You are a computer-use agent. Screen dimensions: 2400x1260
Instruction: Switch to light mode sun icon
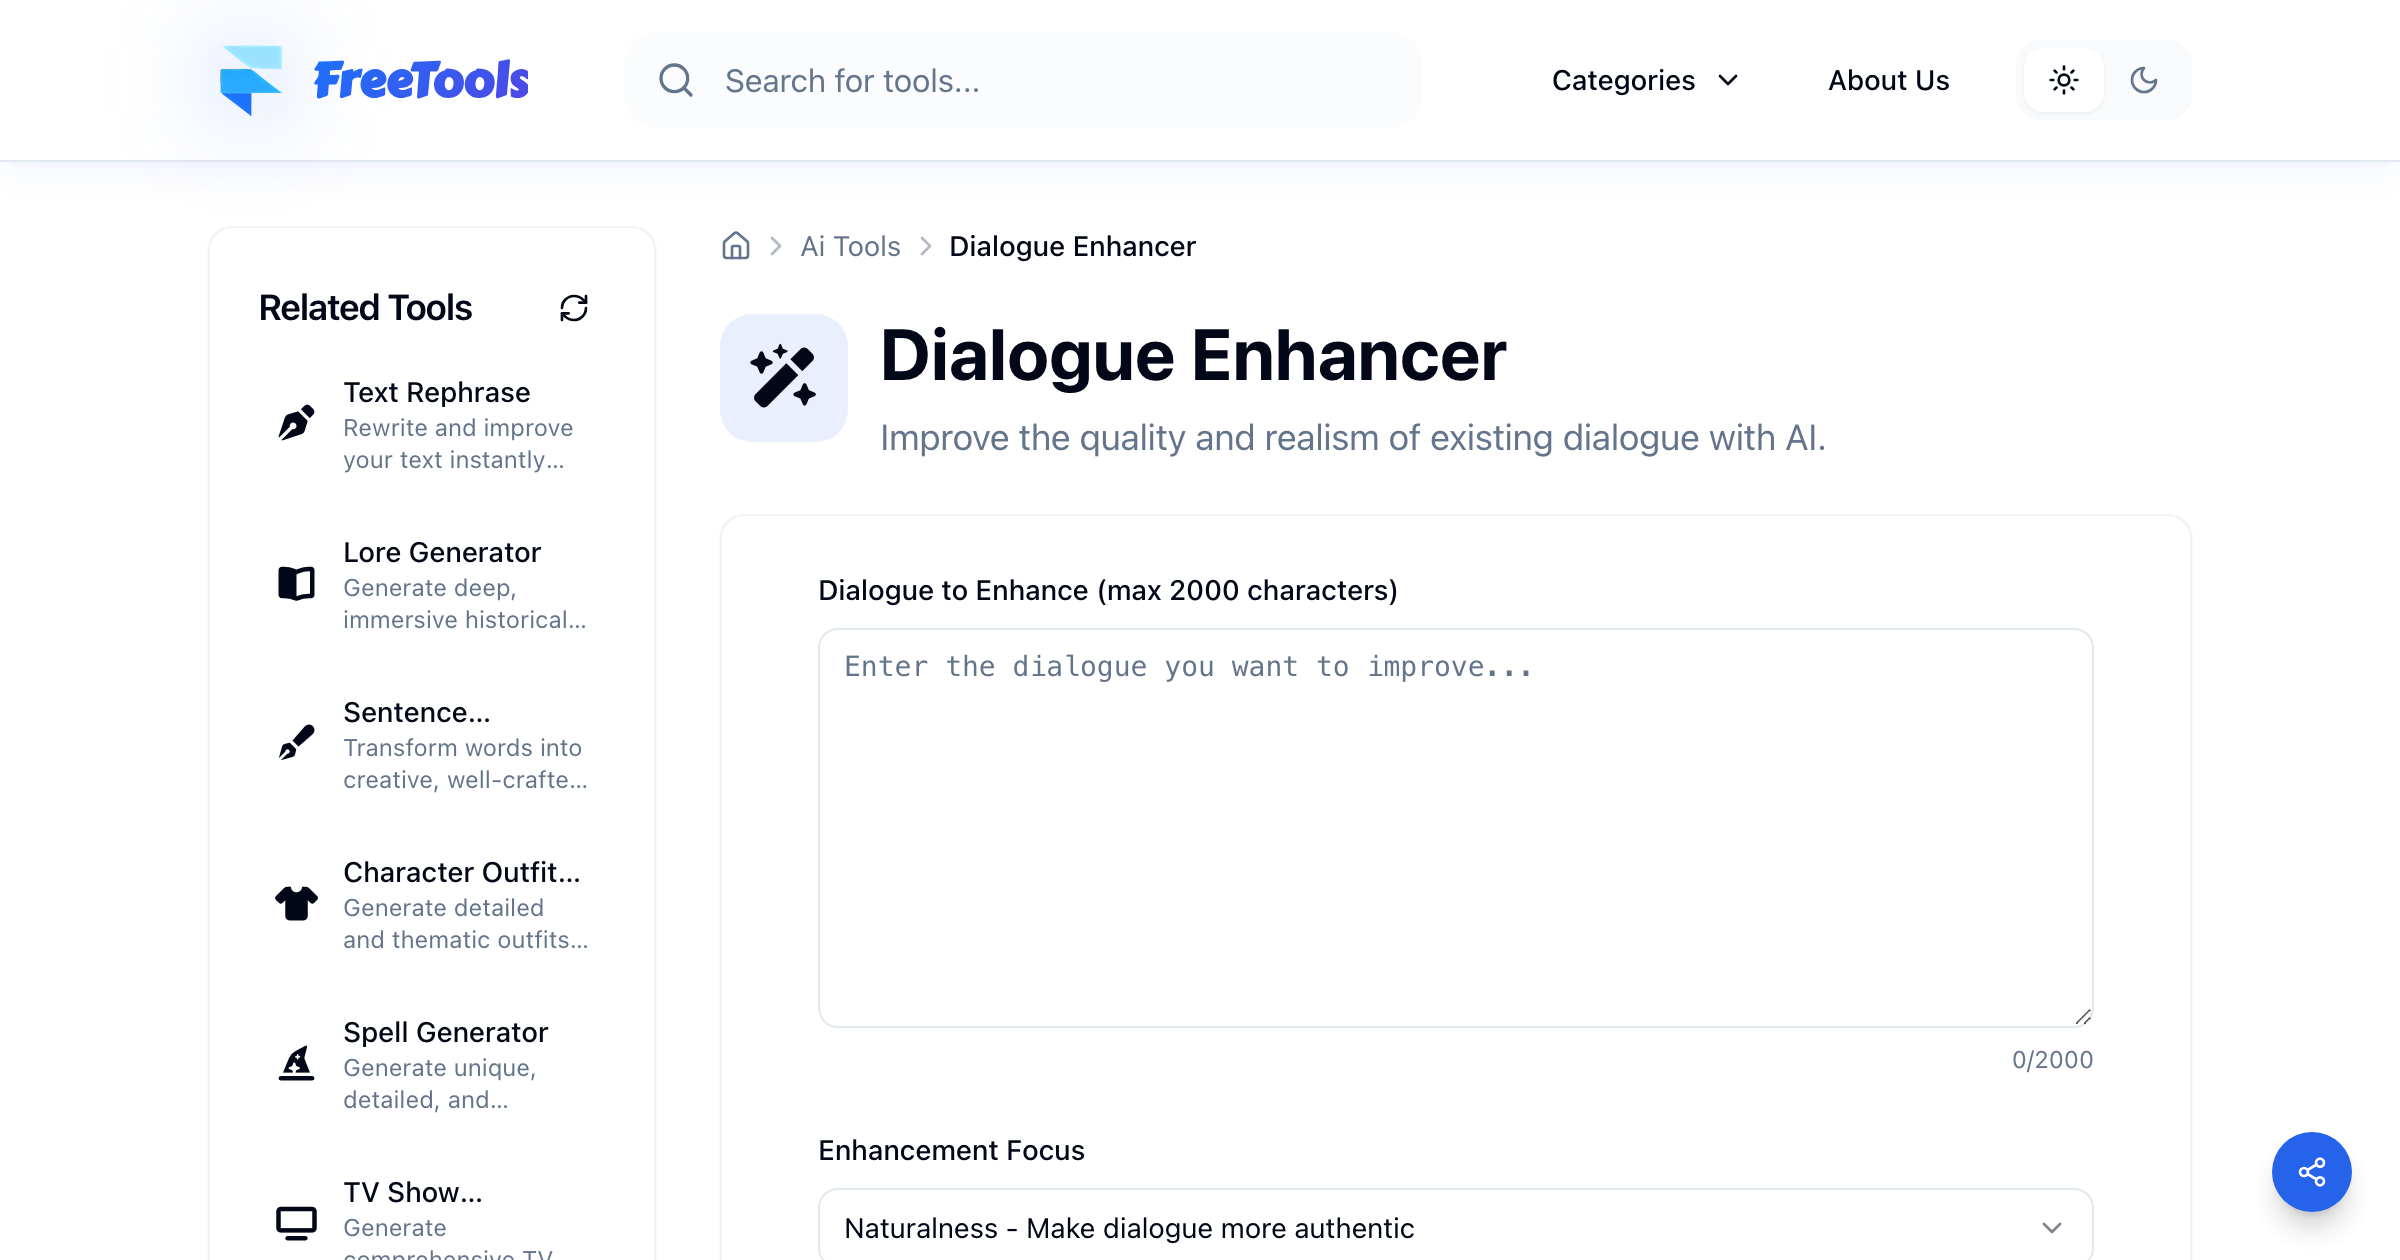(2064, 80)
